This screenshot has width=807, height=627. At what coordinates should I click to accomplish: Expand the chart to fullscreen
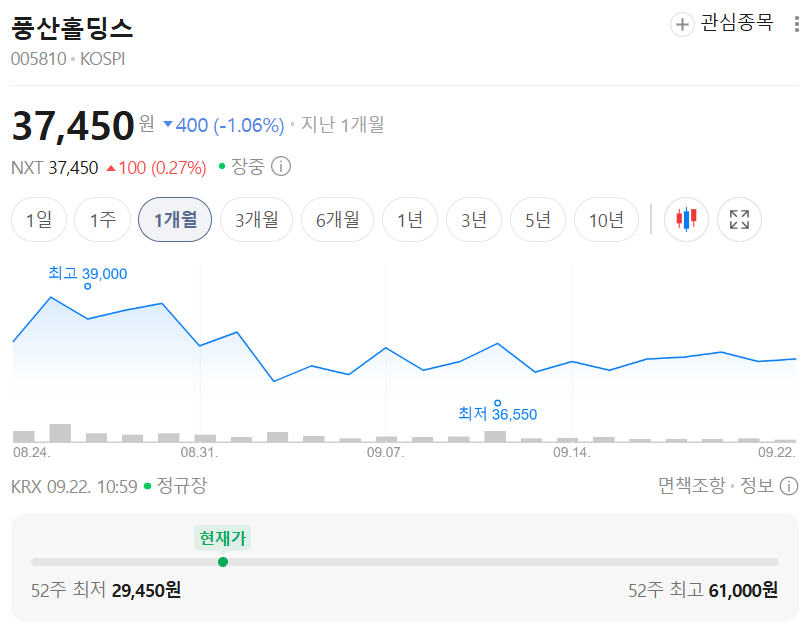739,219
